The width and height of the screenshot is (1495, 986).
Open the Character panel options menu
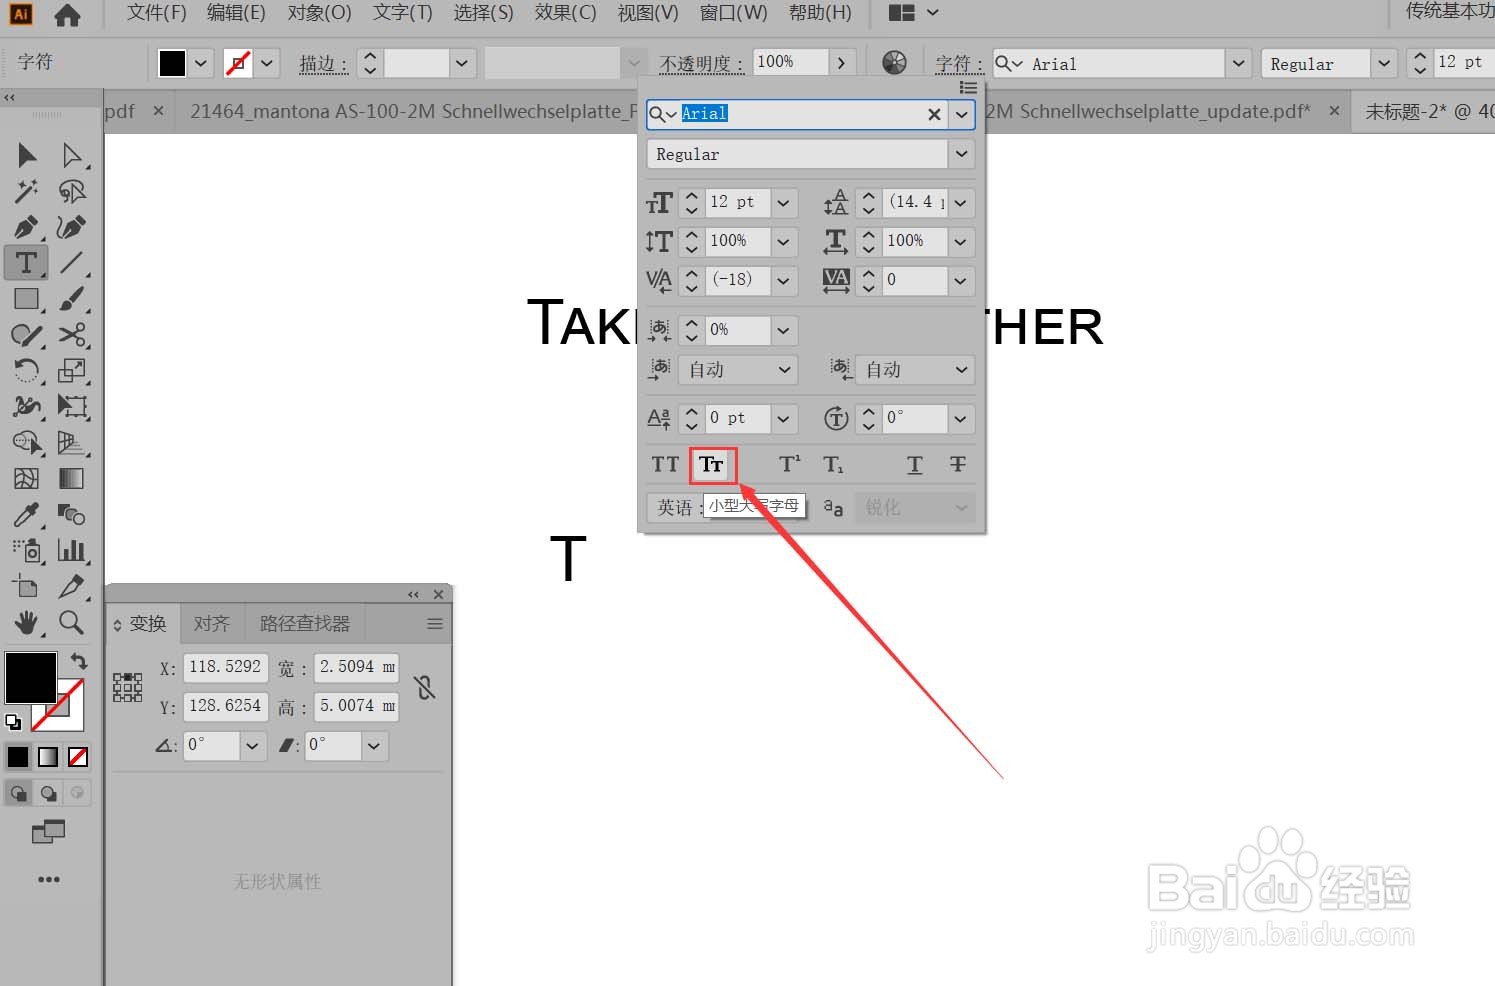967,88
